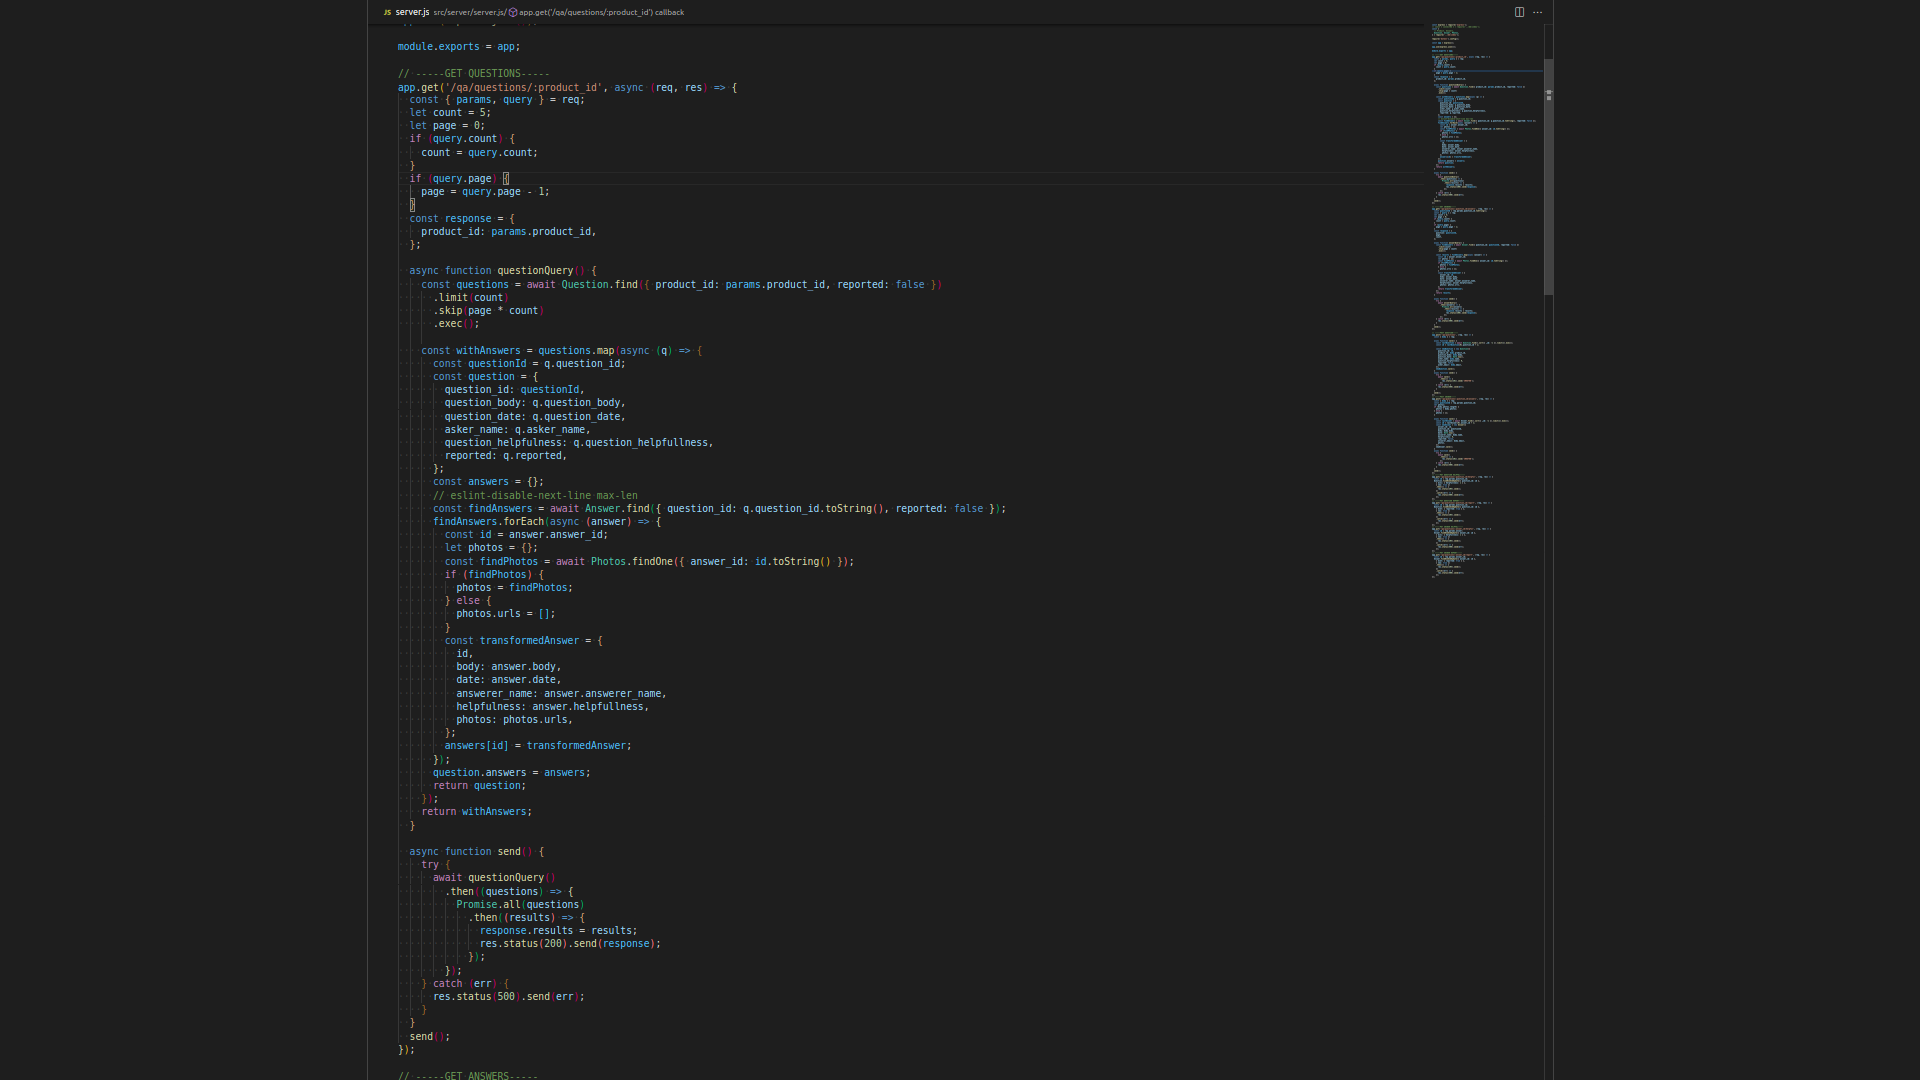Click 'question.answers = answers;' line
The height and width of the screenshot is (1080, 1920).
click(512, 772)
